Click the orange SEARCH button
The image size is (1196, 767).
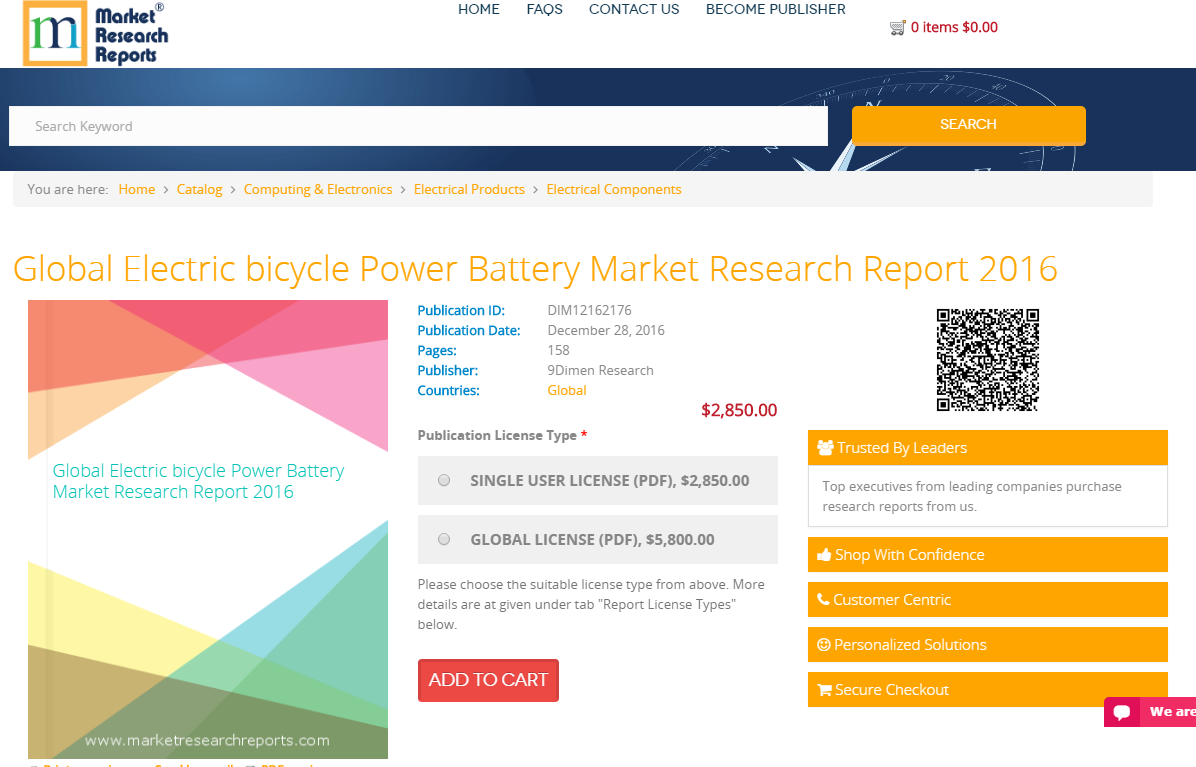click(x=969, y=125)
